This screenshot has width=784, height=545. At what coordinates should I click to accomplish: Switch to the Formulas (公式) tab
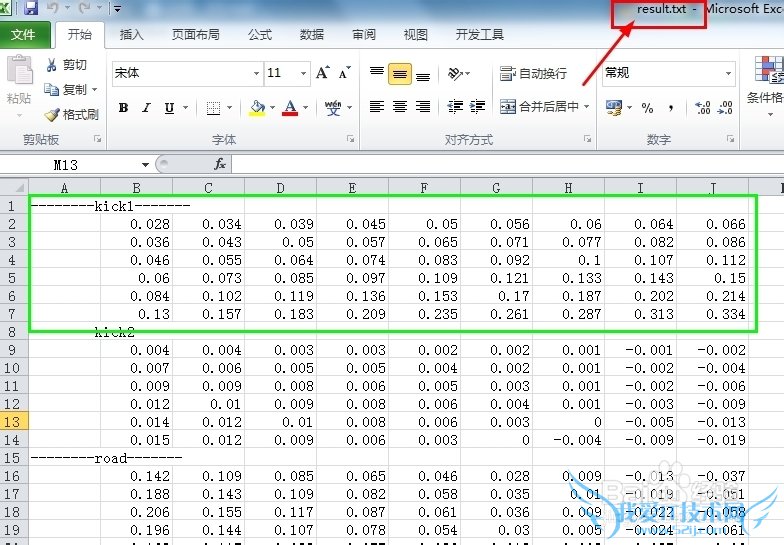259,35
